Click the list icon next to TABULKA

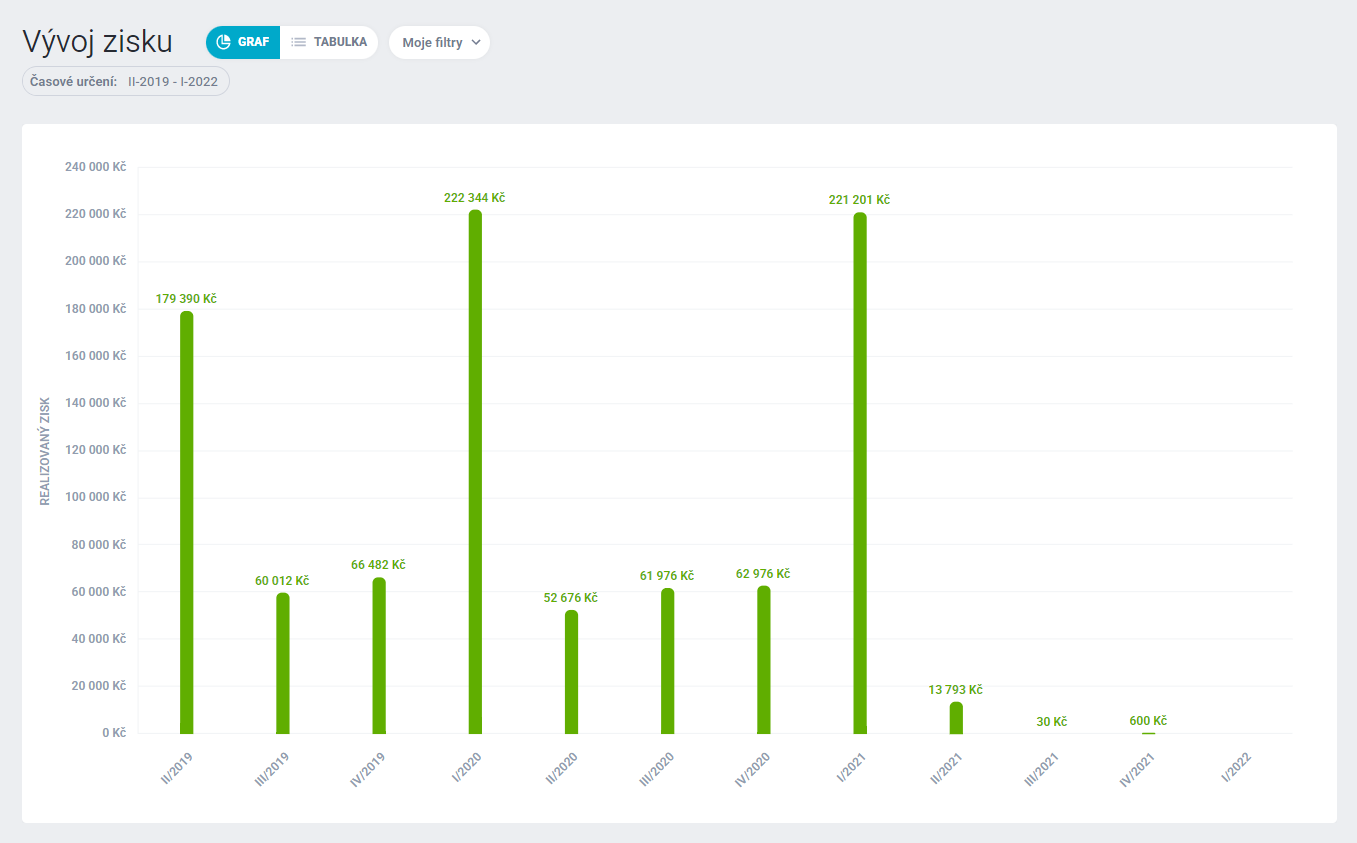[x=298, y=42]
